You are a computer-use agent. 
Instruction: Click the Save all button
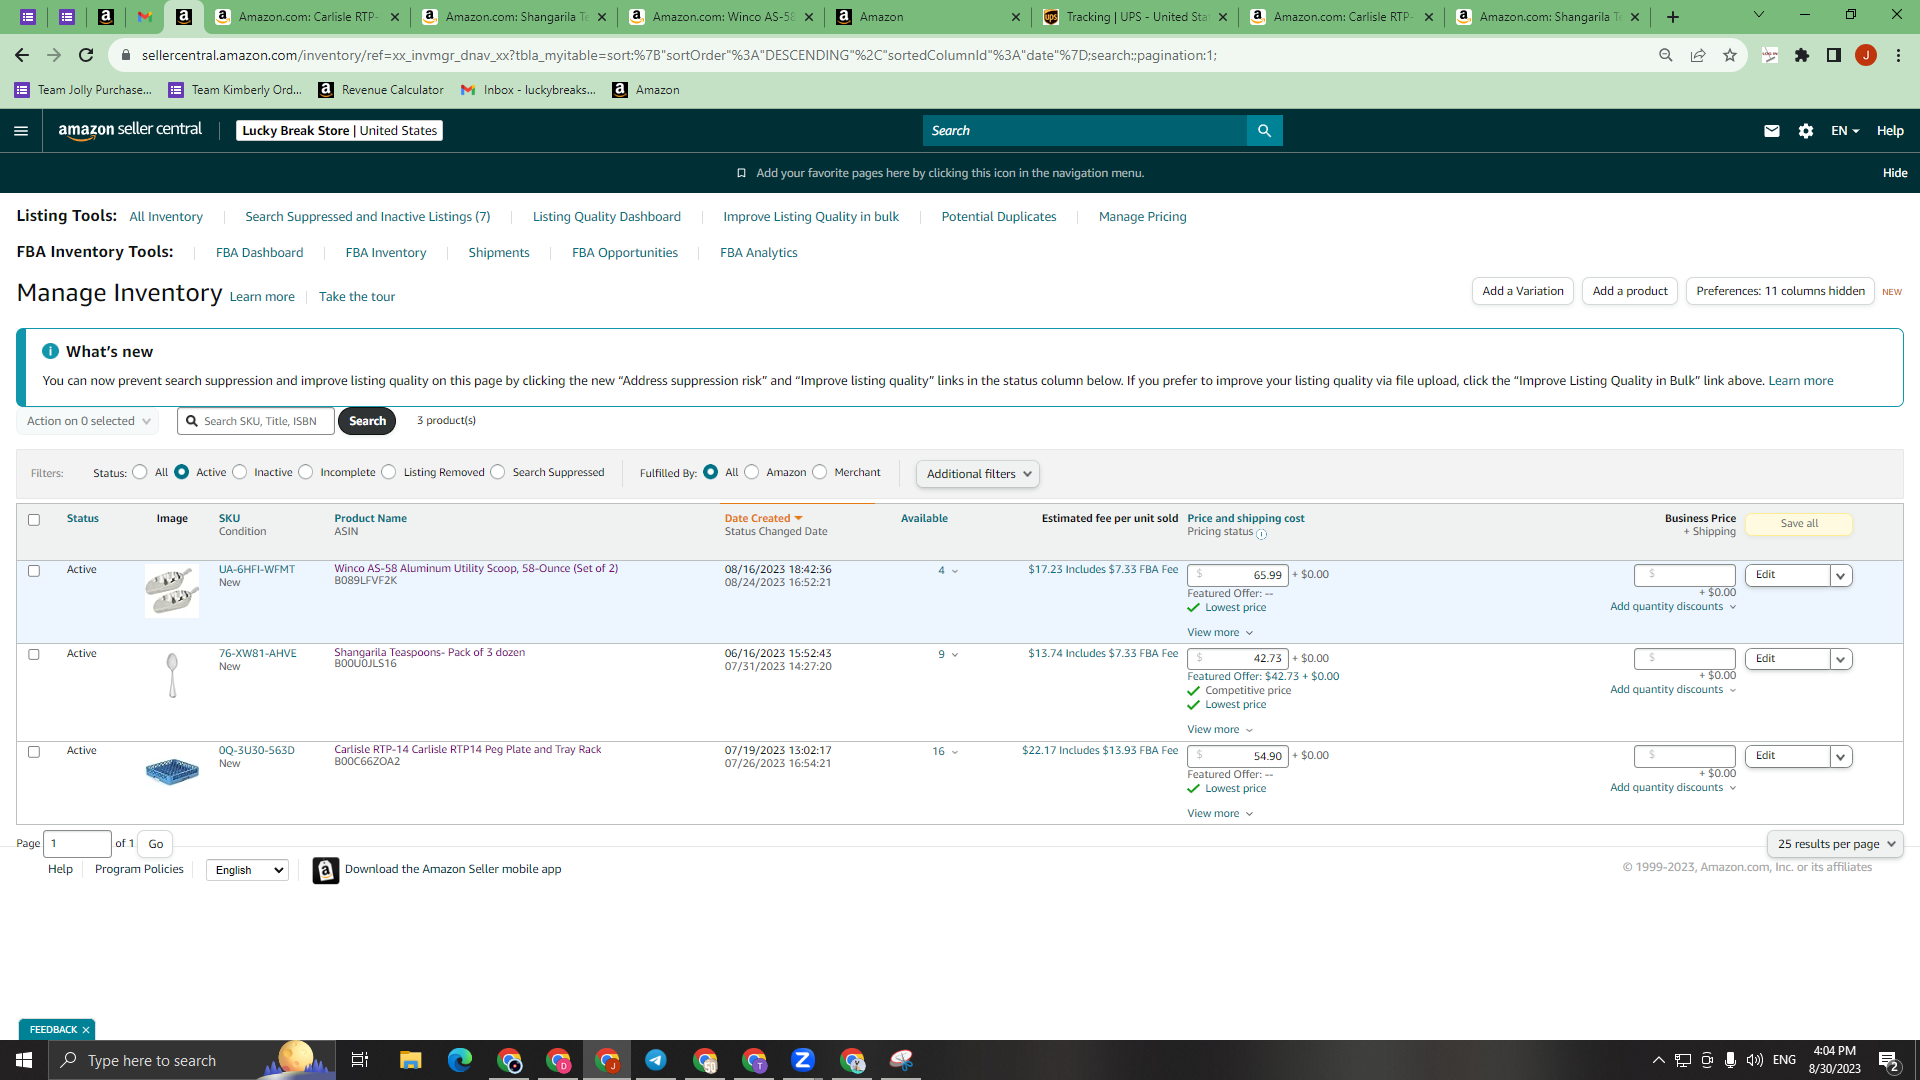pos(1799,524)
